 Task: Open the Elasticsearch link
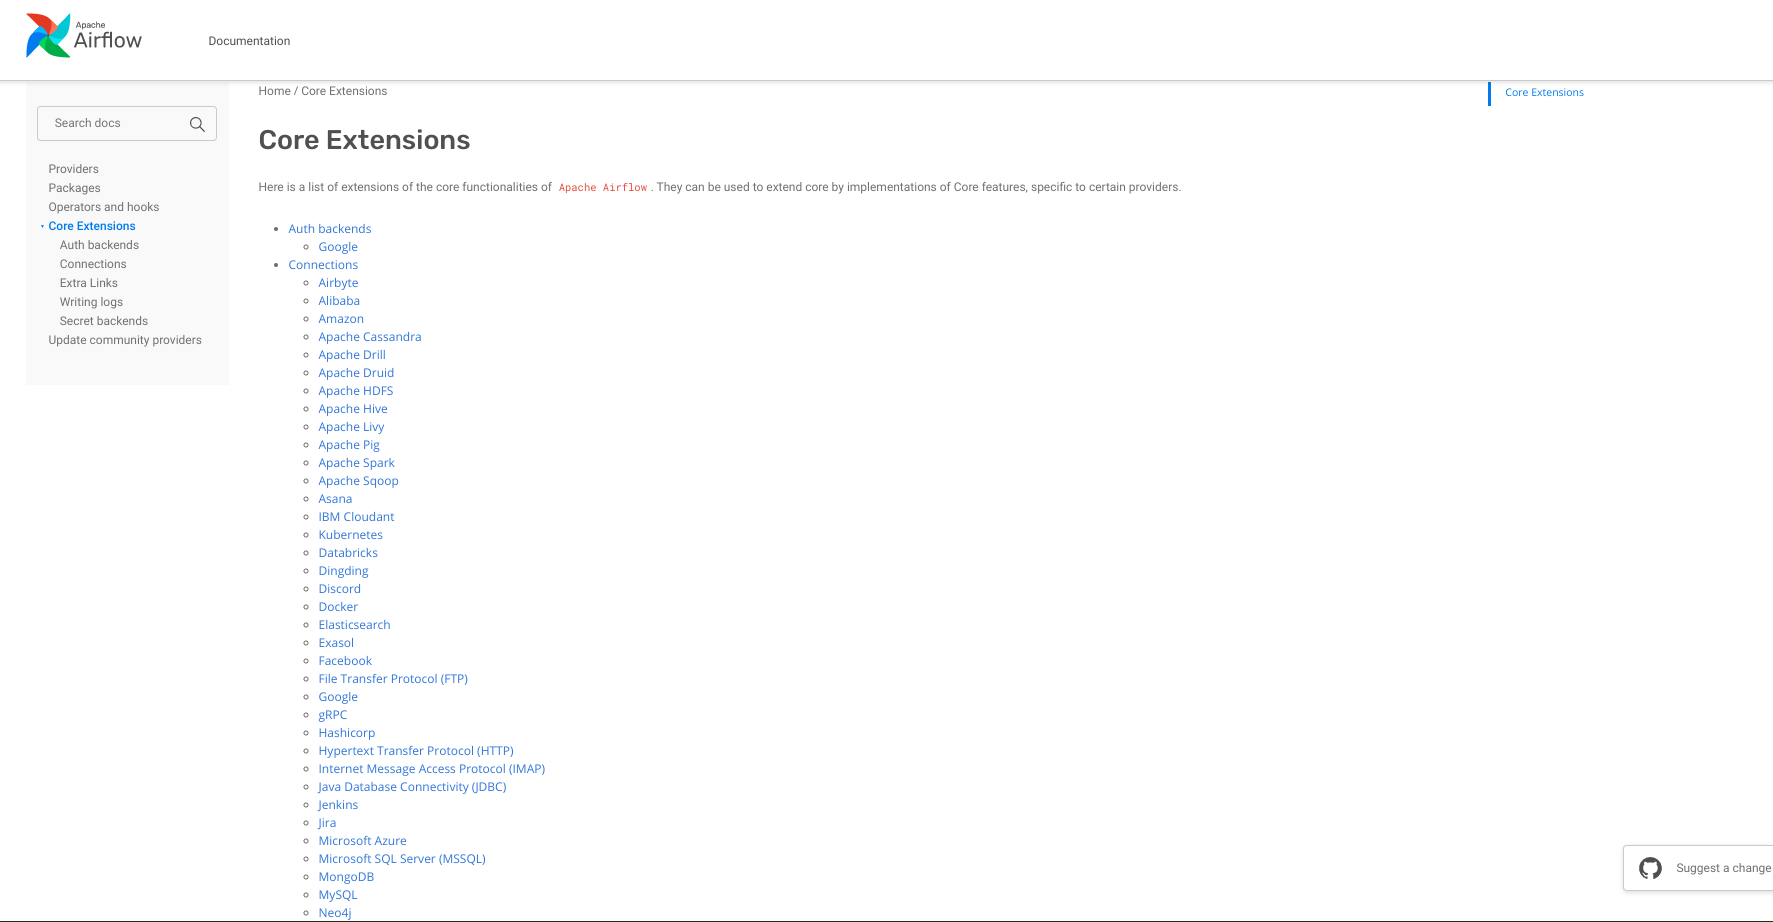pyautogui.click(x=354, y=625)
